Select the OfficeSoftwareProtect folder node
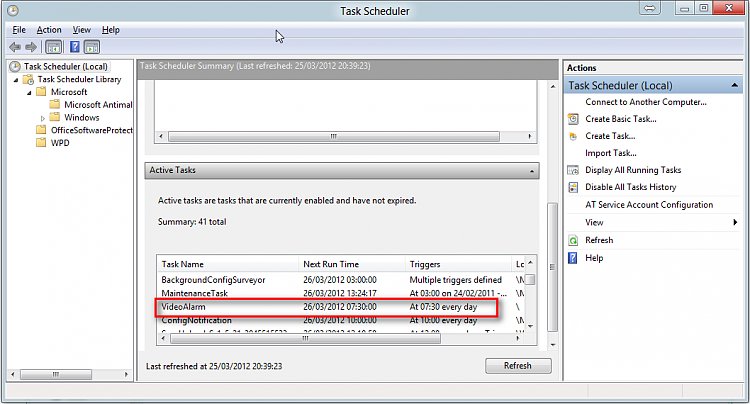This screenshot has height=404, width=750. tap(92, 130)
